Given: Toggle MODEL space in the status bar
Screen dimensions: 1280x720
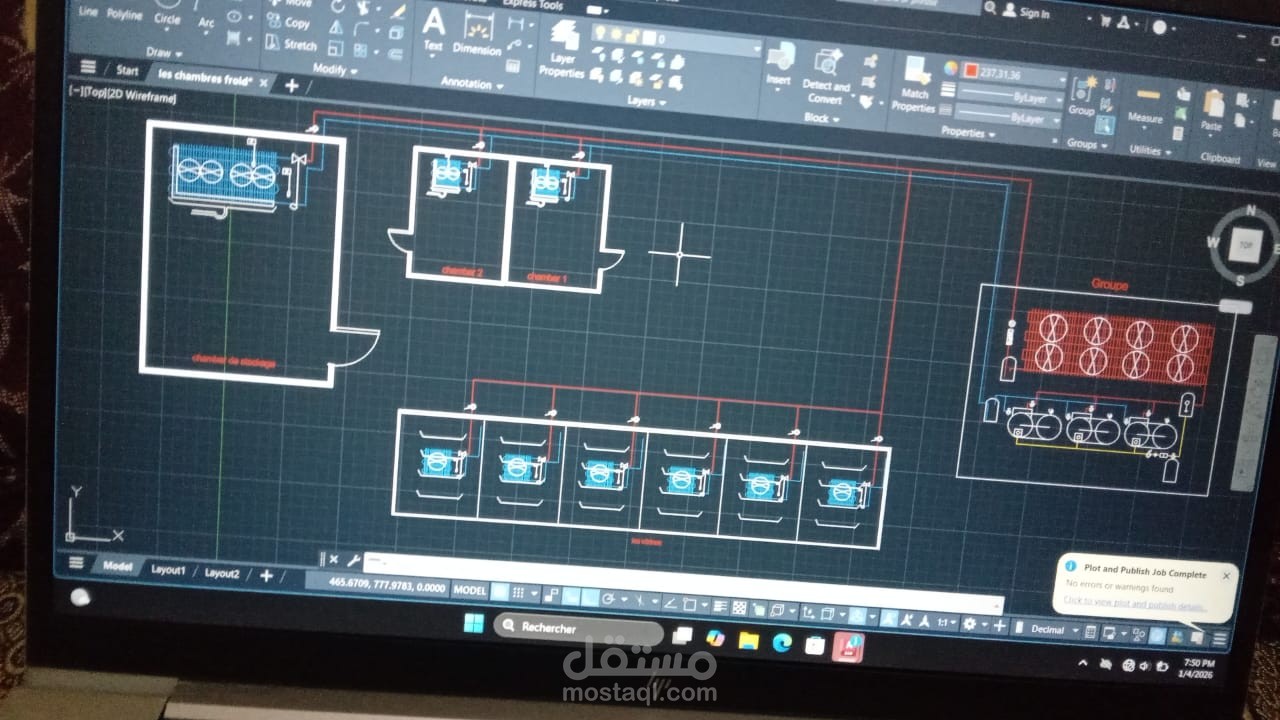Looking at the screenshot, I should pyautogui.click(x=470, y=590).
